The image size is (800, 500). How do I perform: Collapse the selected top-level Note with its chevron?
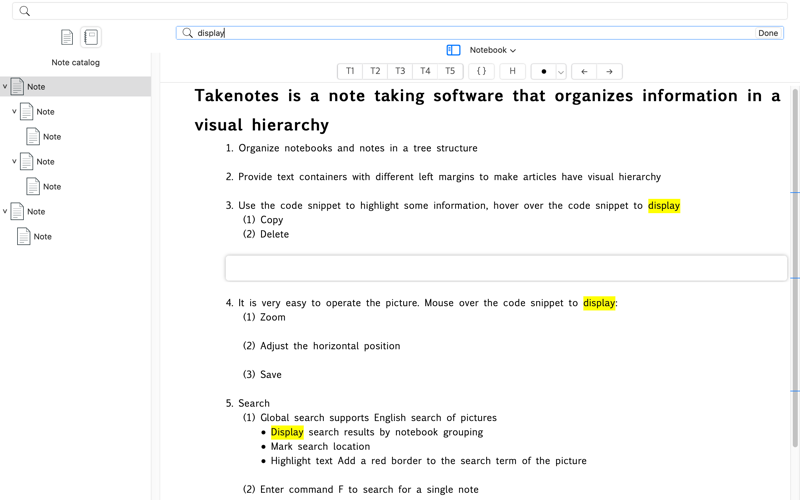pos(5,86)
